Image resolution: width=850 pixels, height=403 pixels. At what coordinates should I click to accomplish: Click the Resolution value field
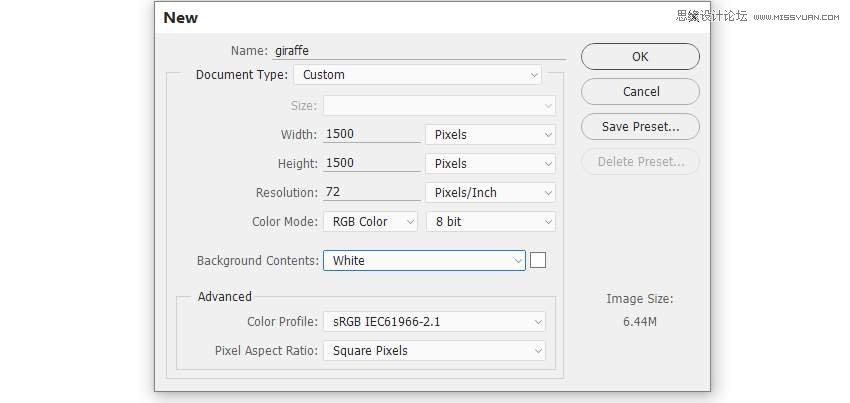click(x=371, y=192)
